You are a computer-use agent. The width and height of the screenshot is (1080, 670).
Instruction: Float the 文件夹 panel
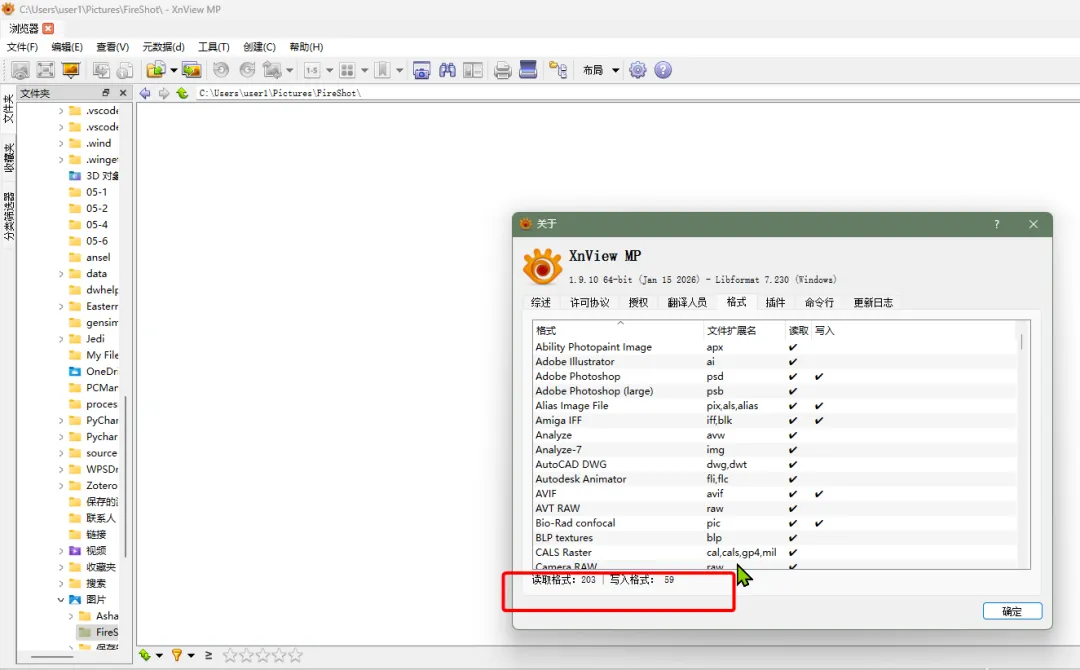(105, 92)
